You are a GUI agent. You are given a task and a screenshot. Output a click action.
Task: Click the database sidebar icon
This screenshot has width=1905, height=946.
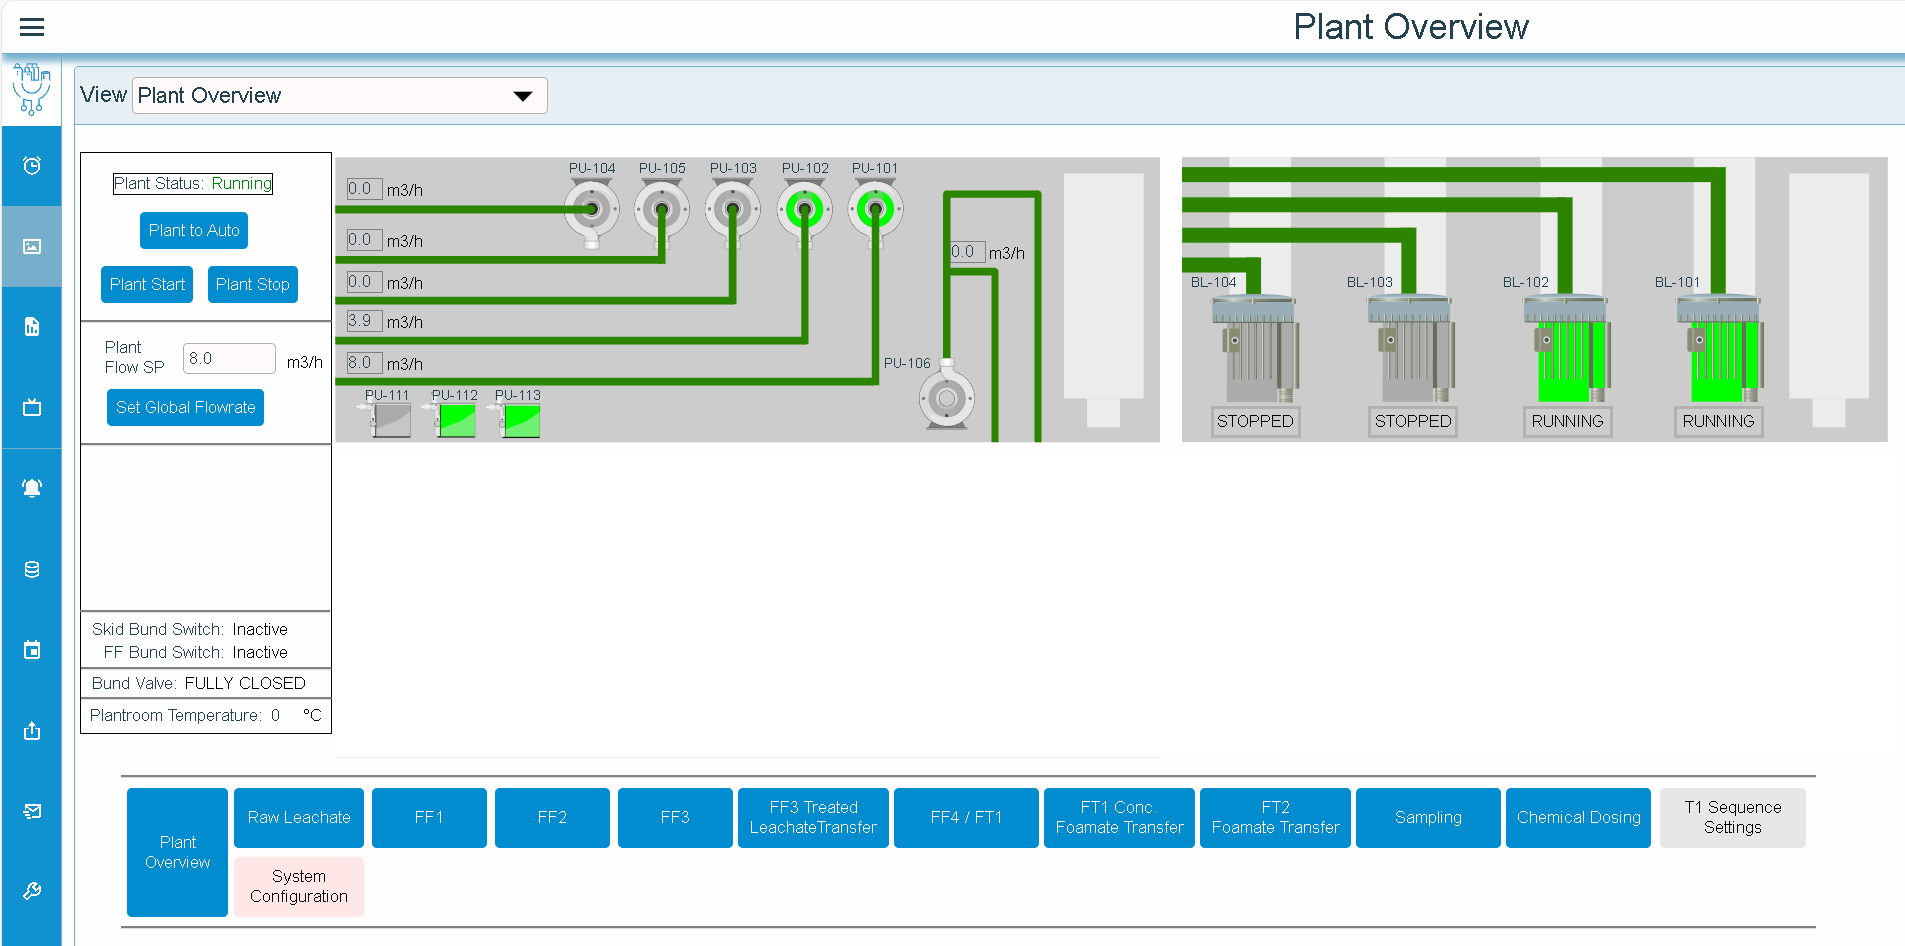(32, 569)
